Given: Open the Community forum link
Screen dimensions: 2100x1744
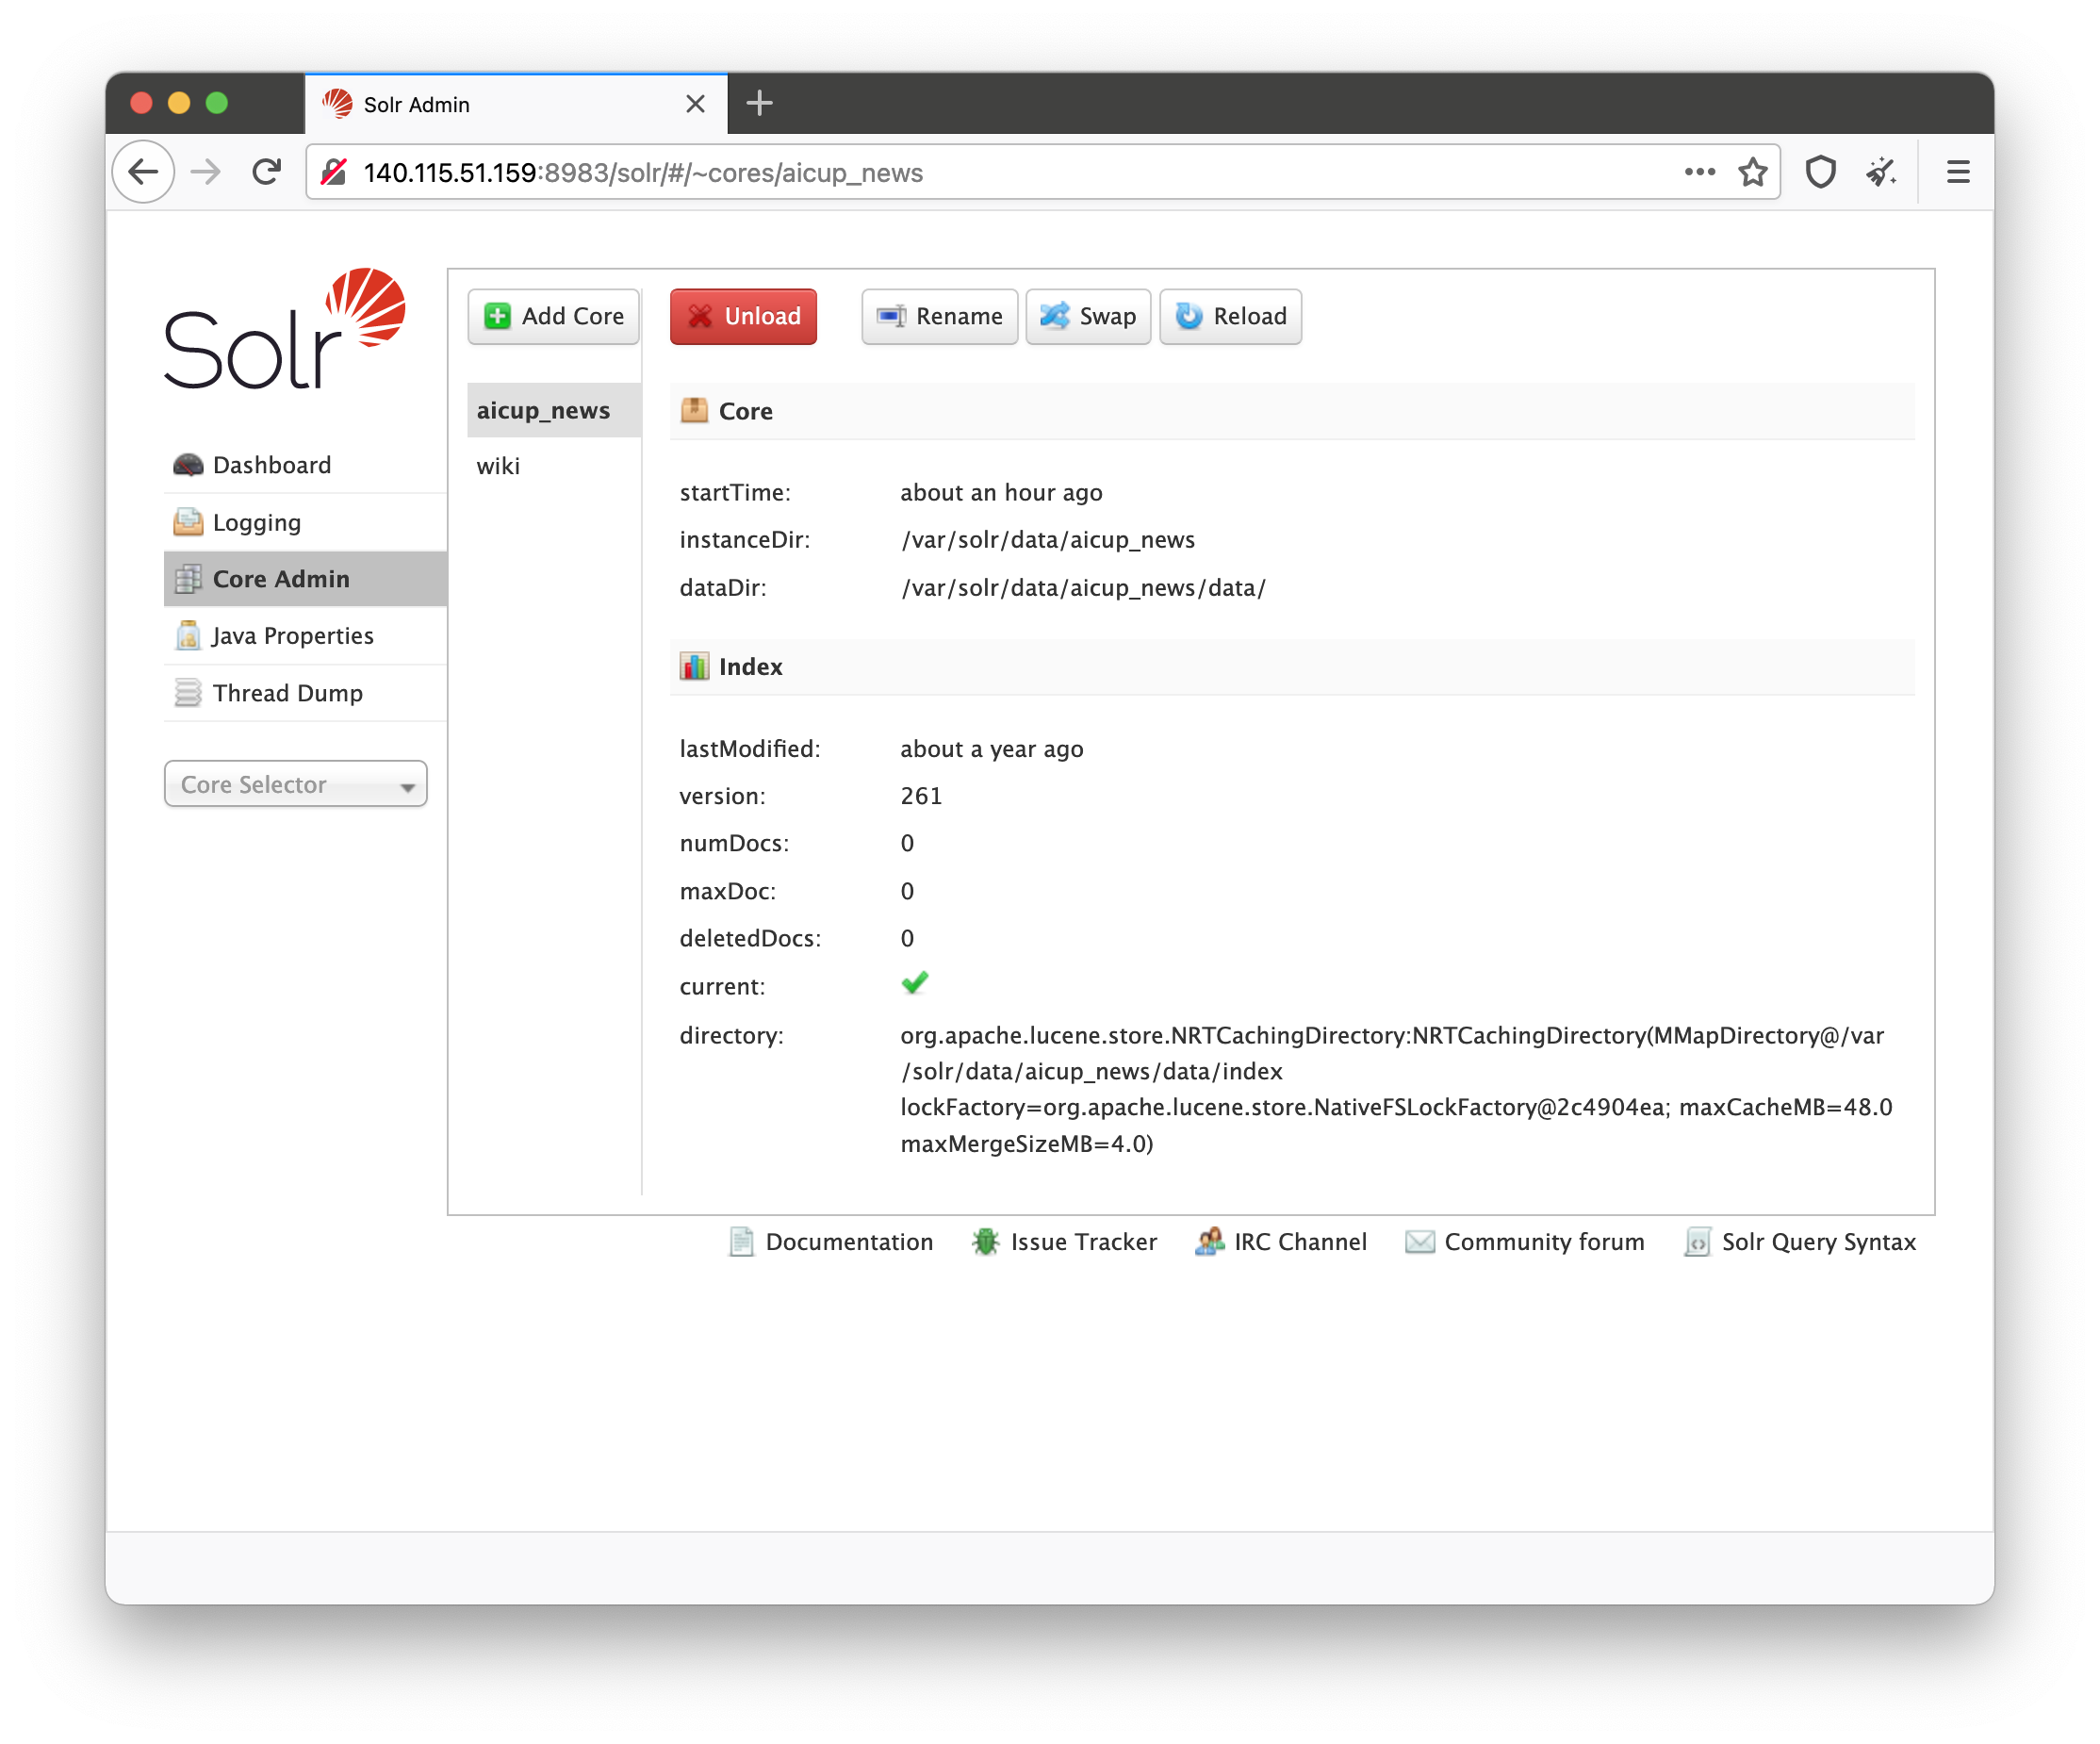Looking at the screenshot, I should pyautogui.click(x=1525, y=1242).
